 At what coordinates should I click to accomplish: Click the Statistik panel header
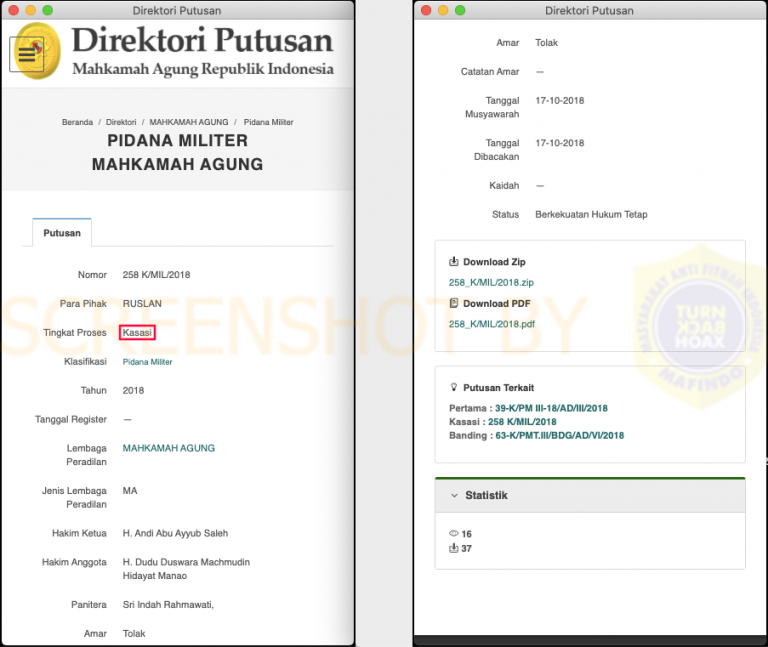click(590, 495)
